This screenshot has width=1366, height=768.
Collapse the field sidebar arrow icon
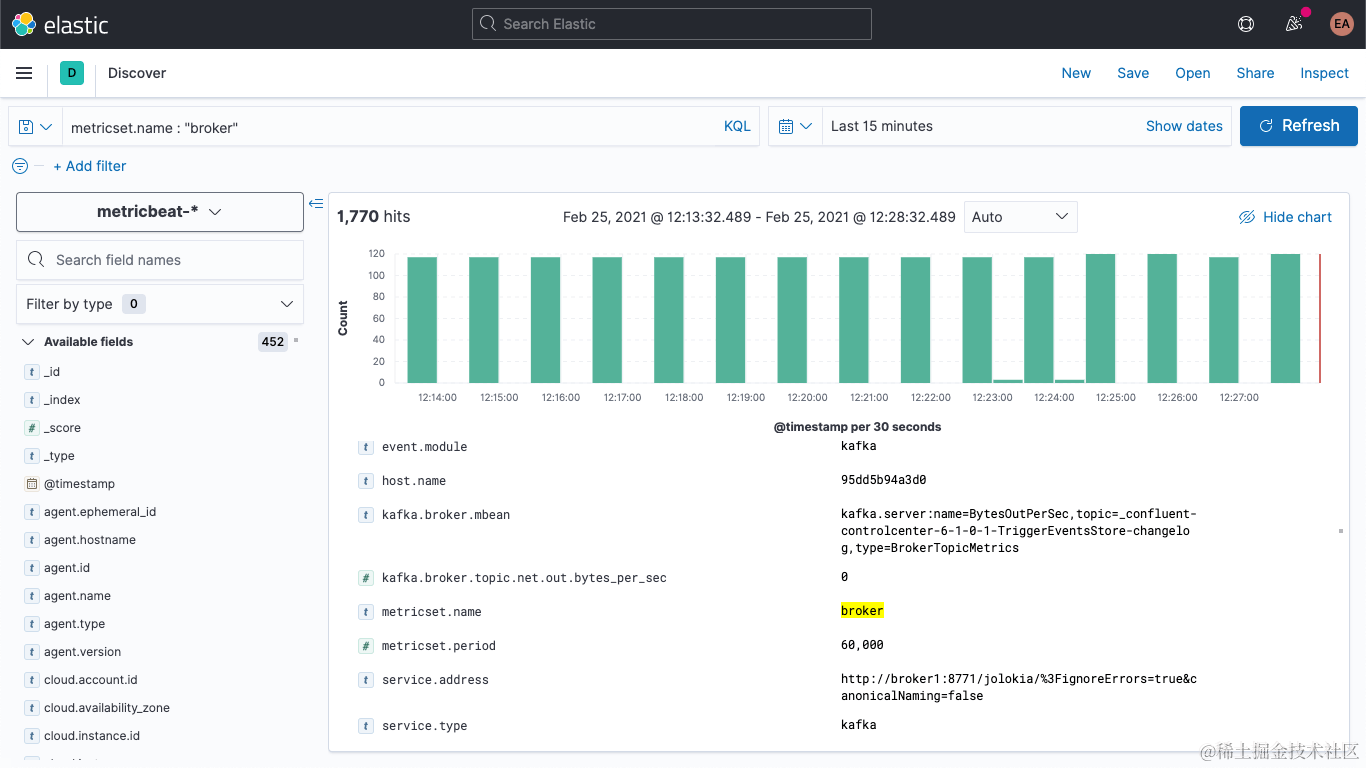click(316, 204)
